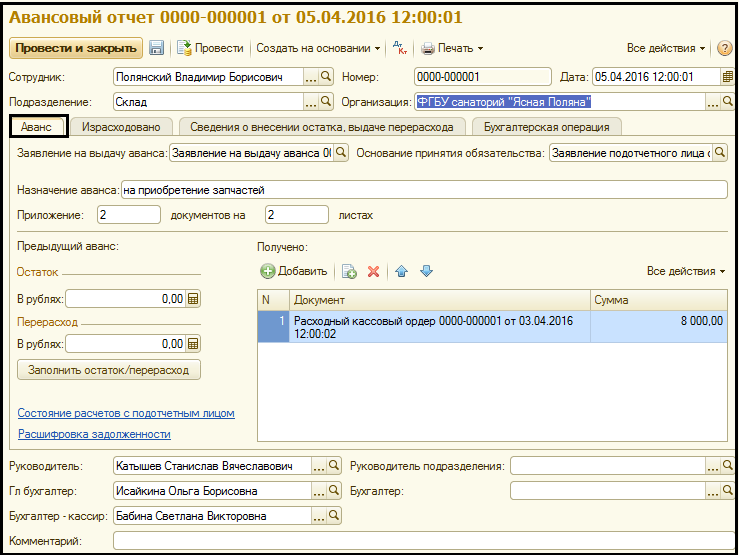Expand the Создать на основании dropdown
This screenshot has width=739, height=555.
[318, 48]
